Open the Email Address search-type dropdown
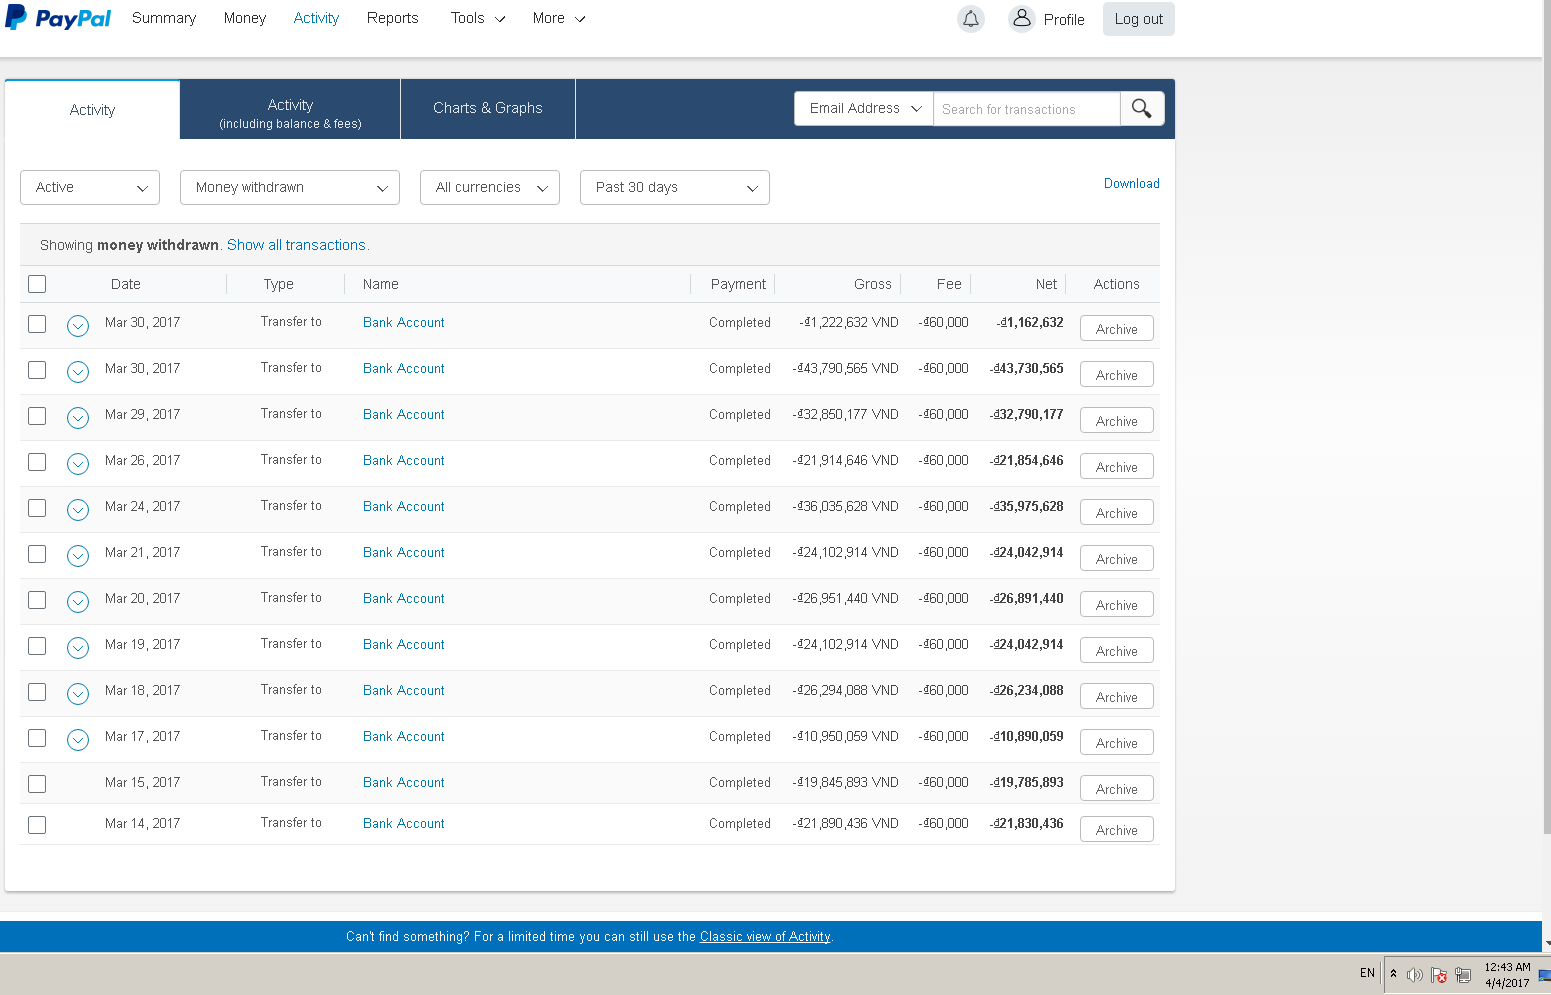This screenshot has height=995, width=1551. pos(864,108)
